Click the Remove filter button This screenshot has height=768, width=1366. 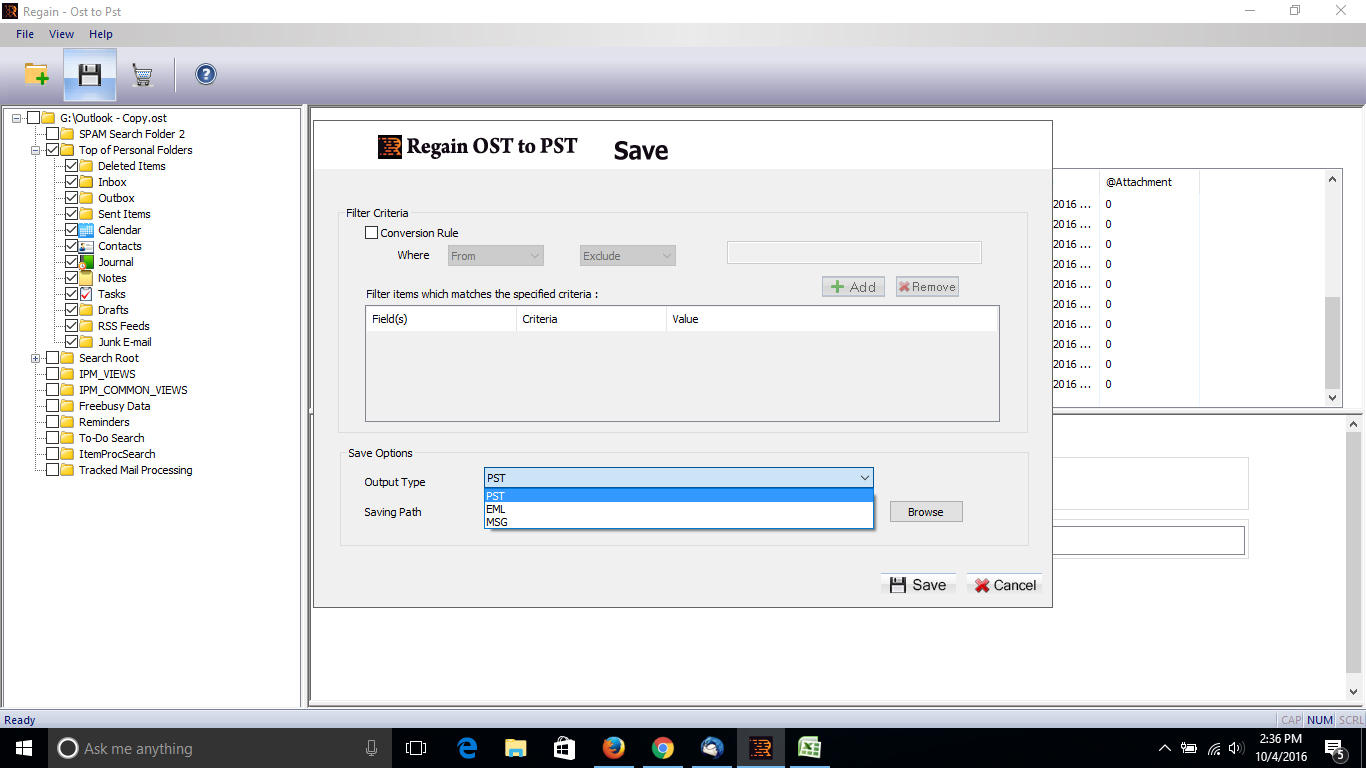coord(927,287)
